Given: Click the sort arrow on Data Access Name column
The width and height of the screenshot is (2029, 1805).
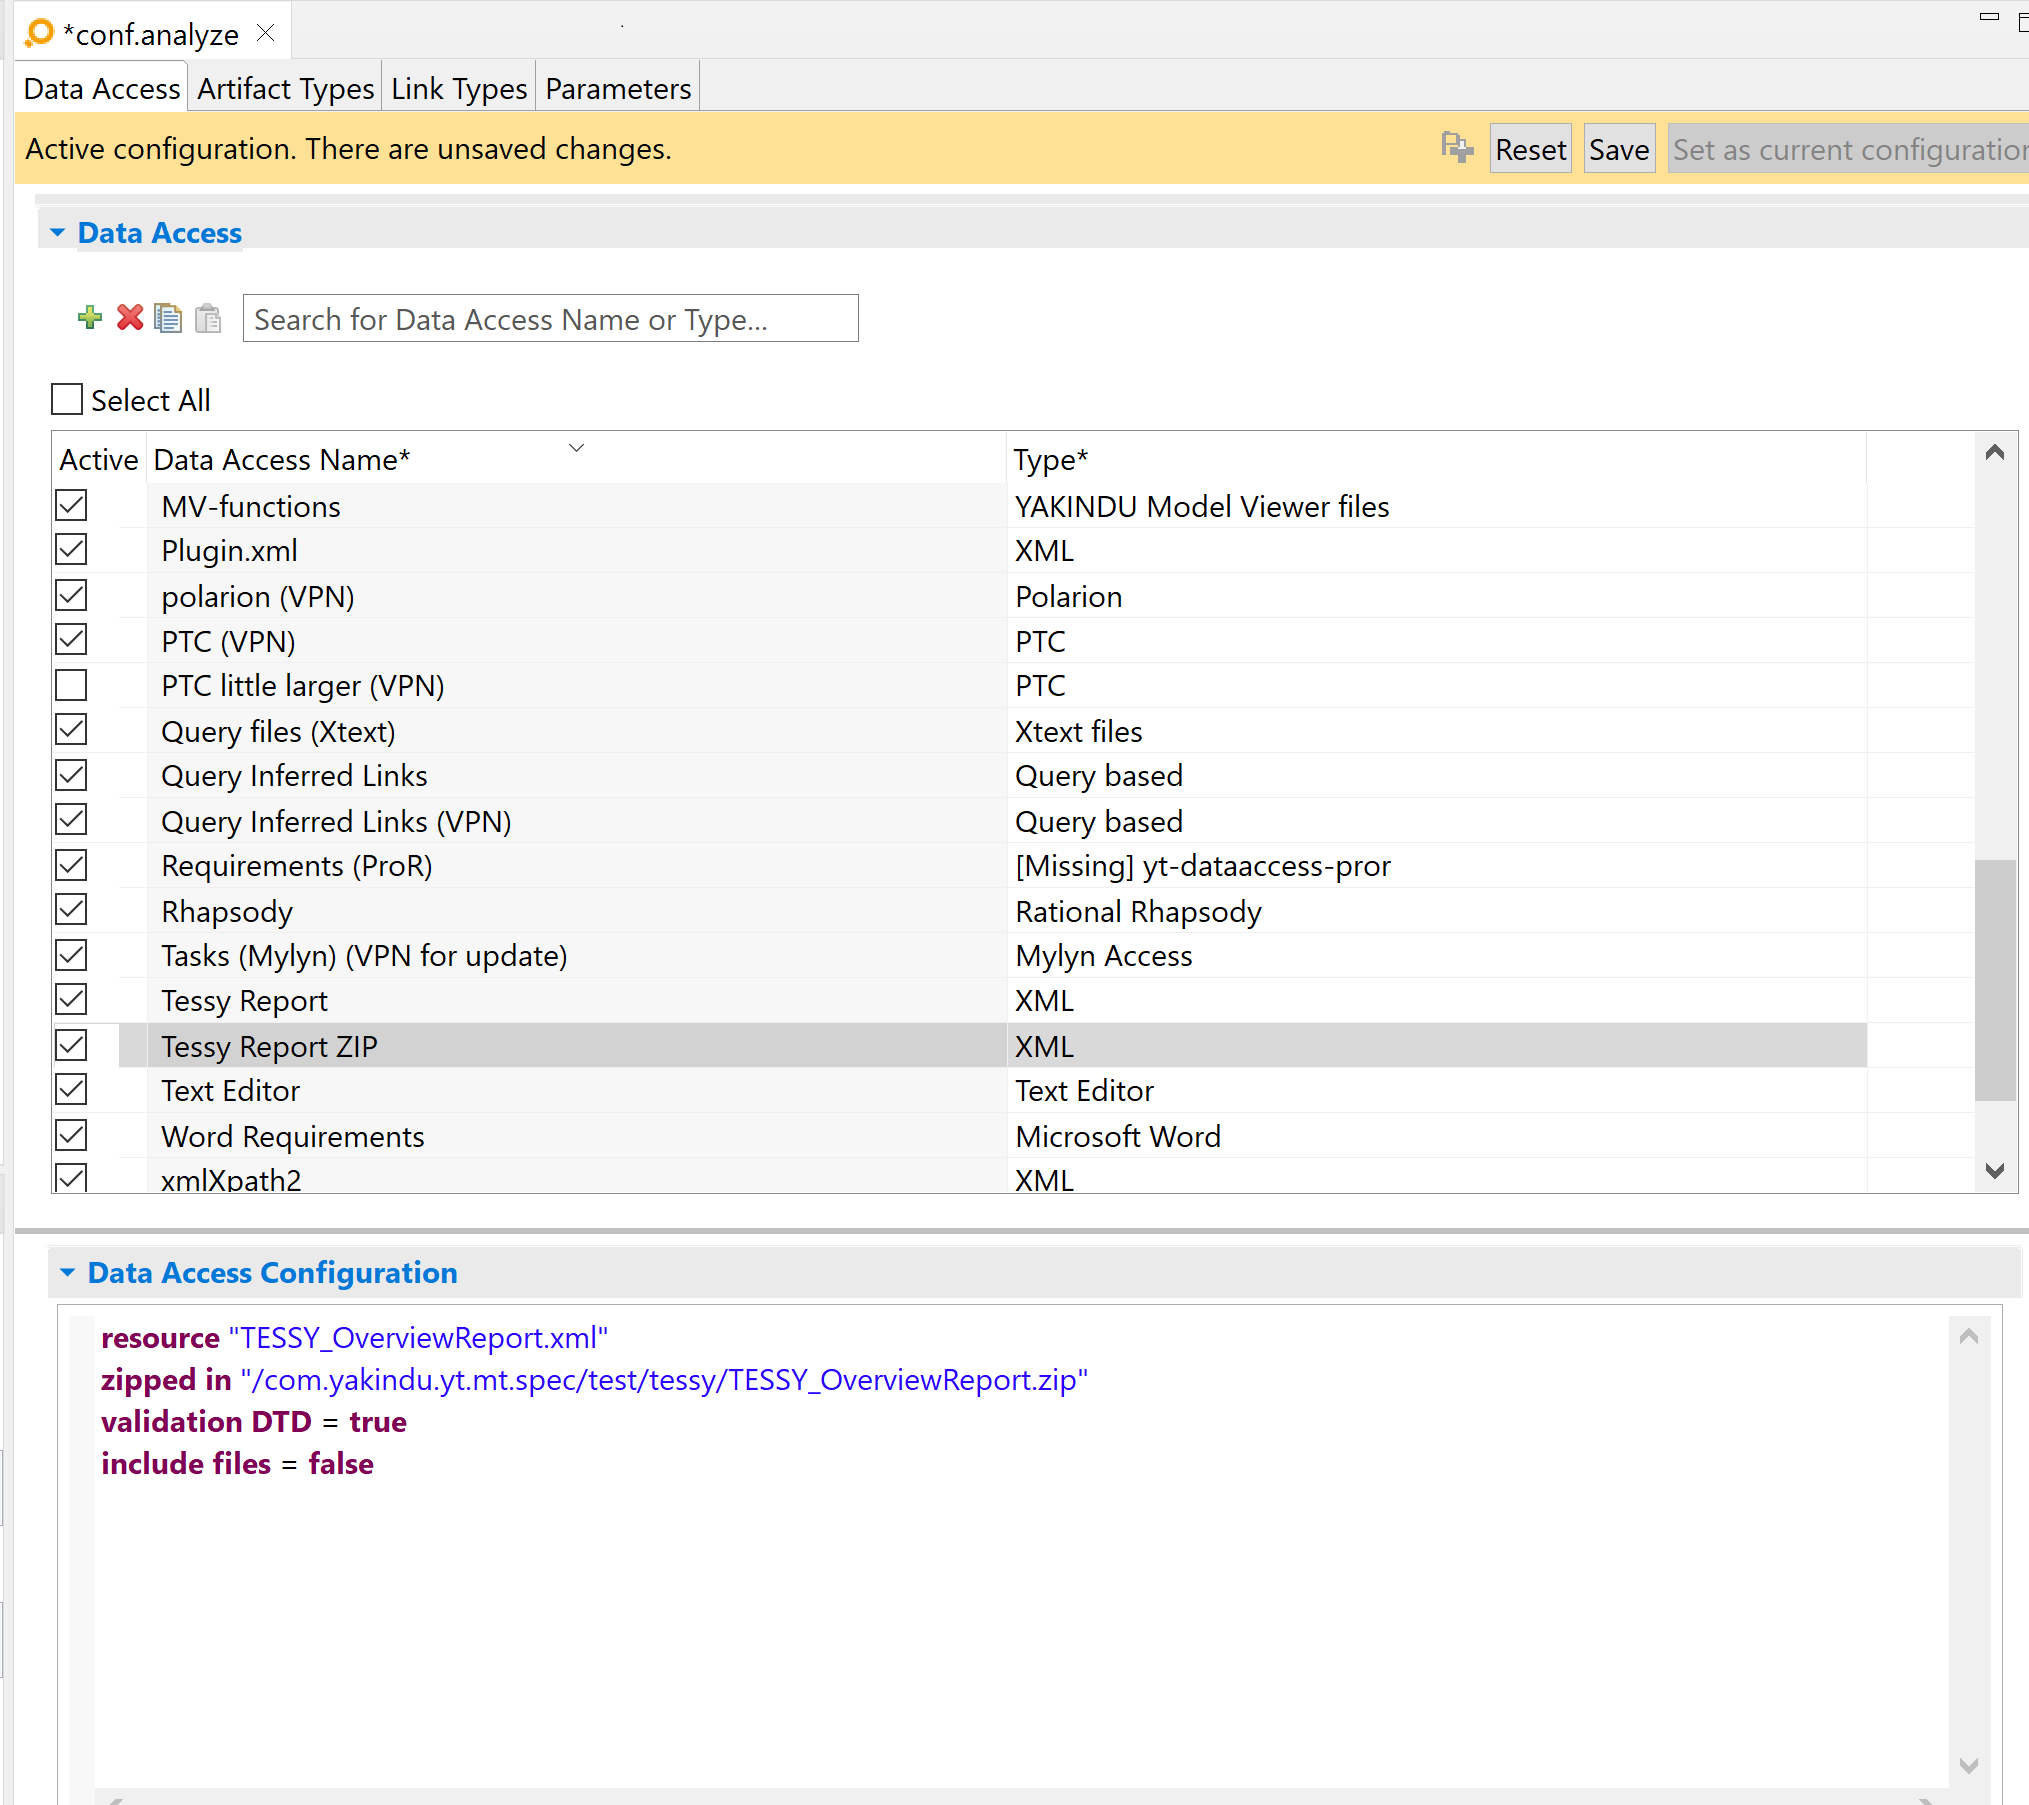Looking at the screenshot, I should (x=576, y=448).
